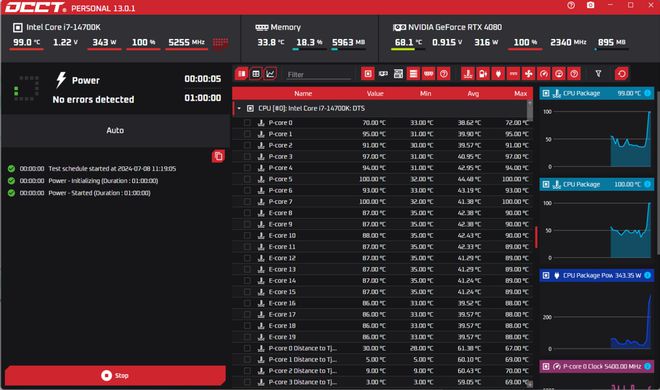Click the 'Power - Started' log entry
Image resolution: width=660 pixels, height=390 pixels.
point(99,193)
